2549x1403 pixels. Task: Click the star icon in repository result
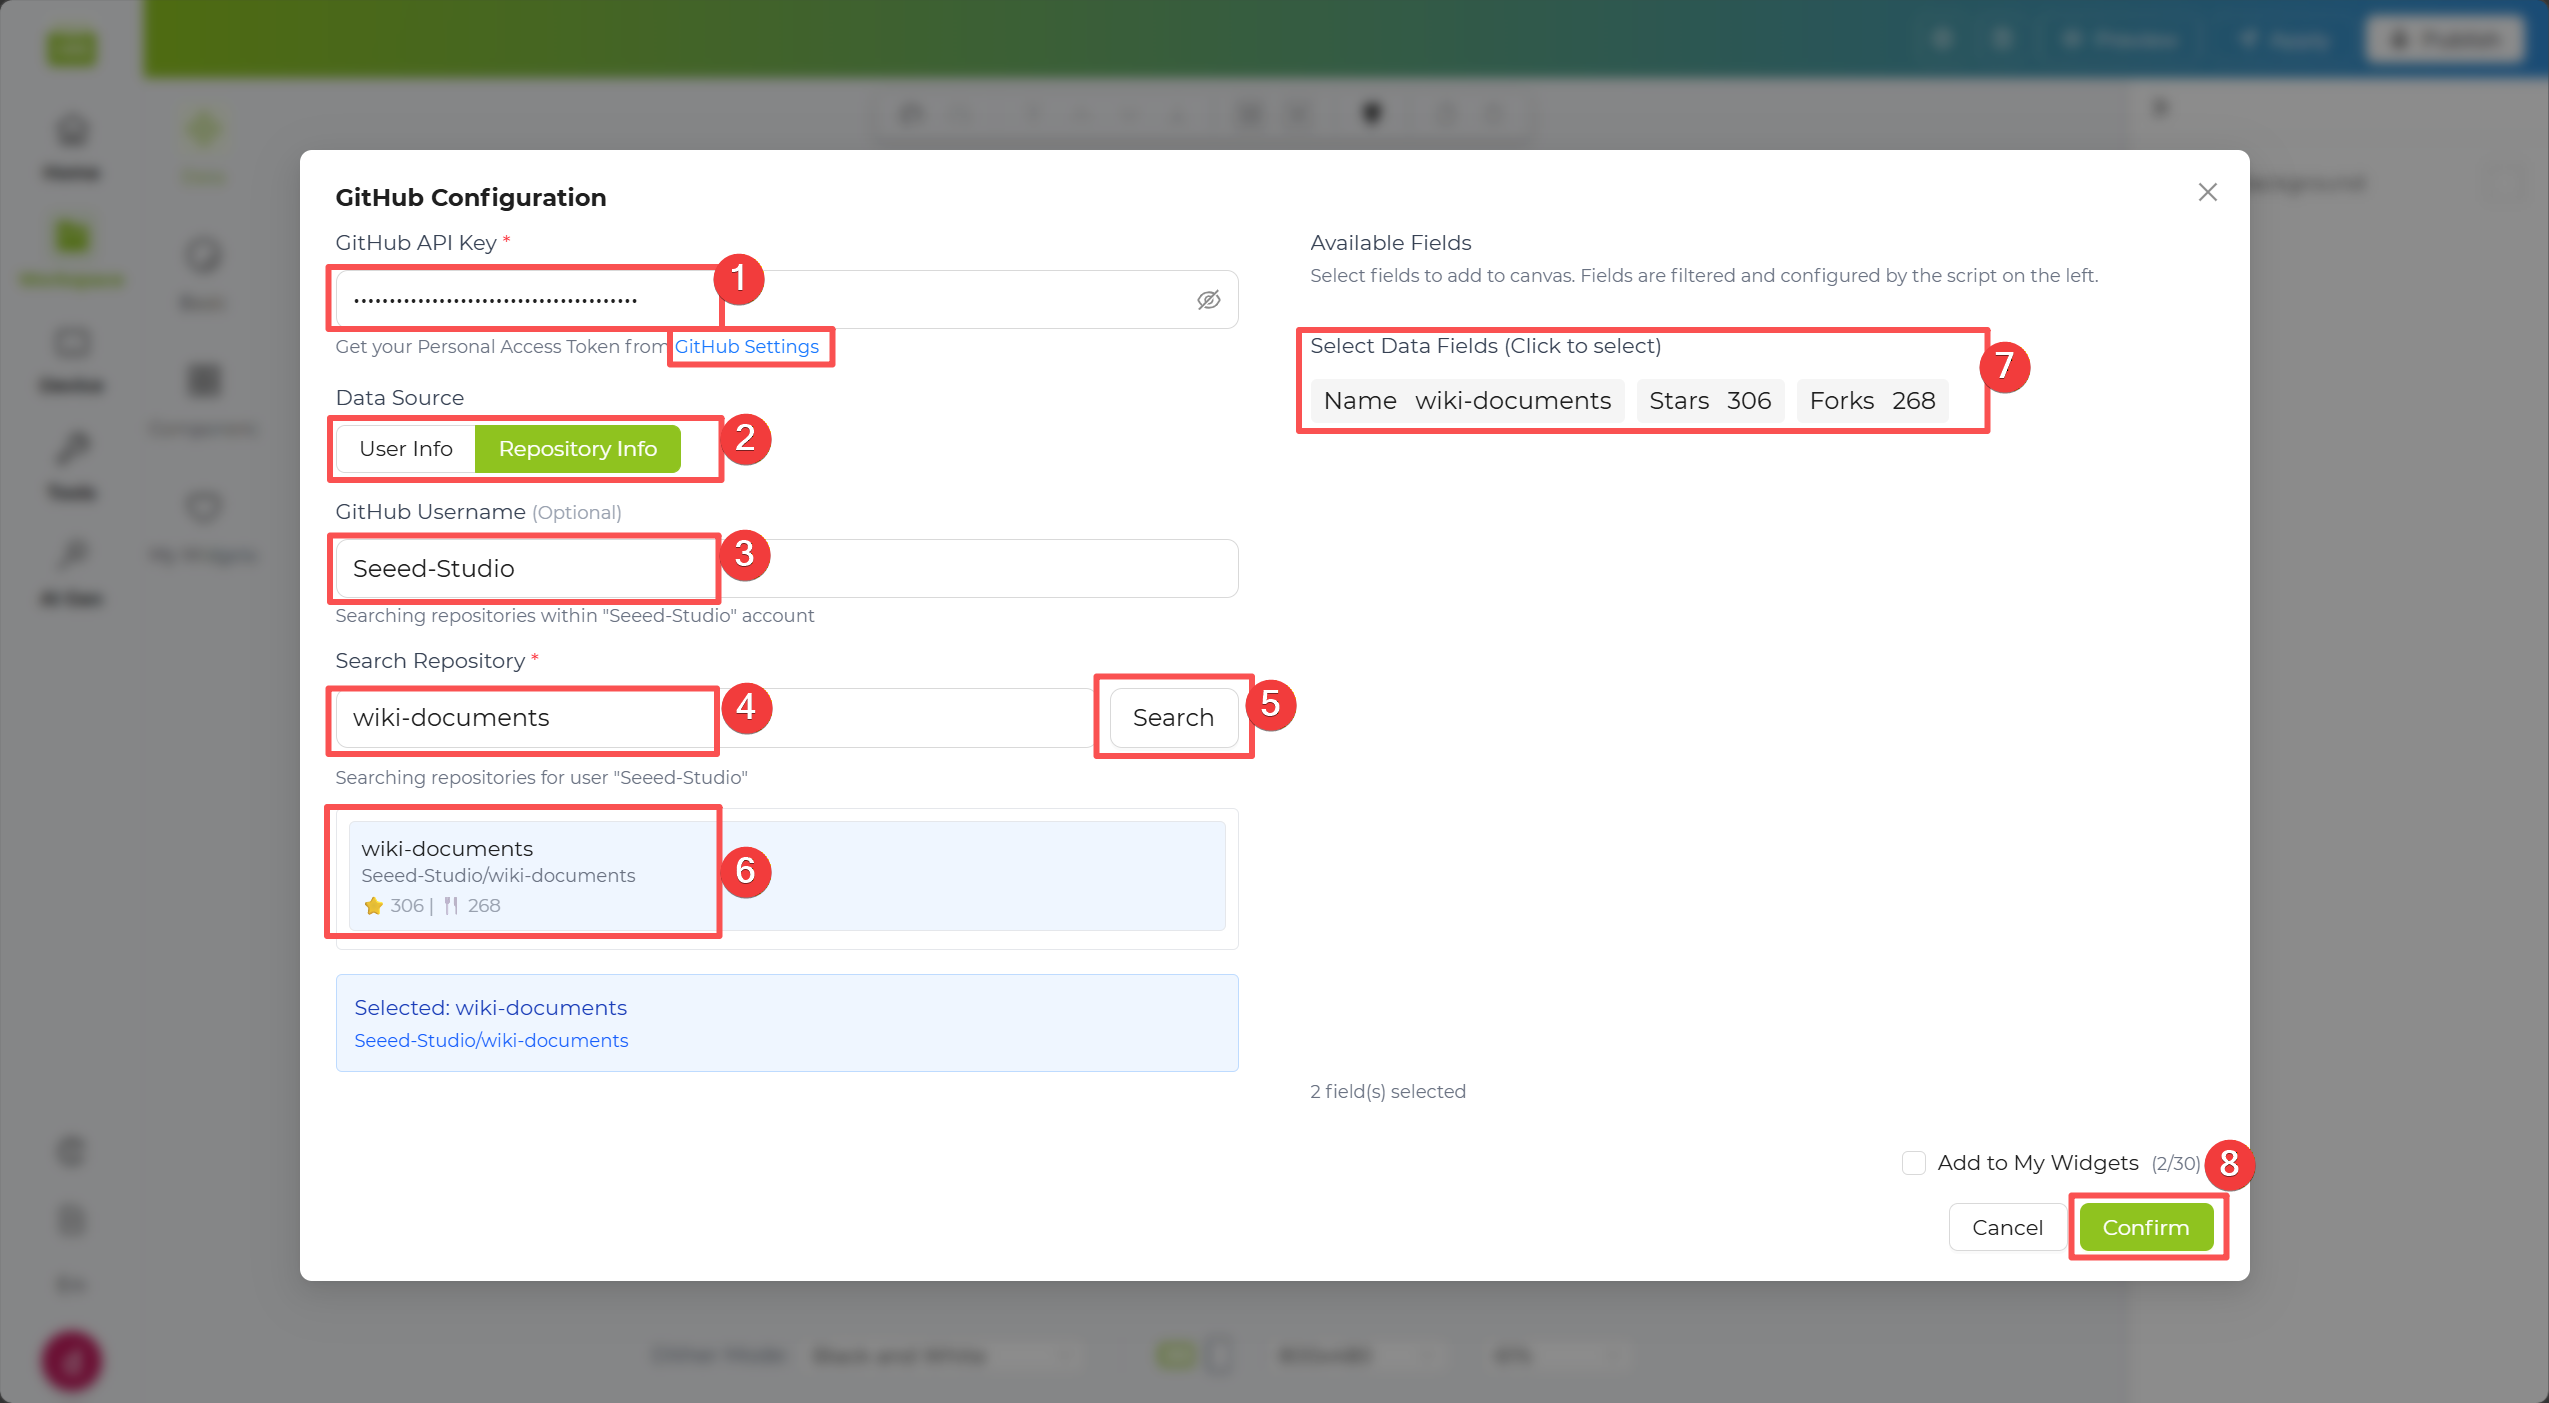[x=374, y=906]
